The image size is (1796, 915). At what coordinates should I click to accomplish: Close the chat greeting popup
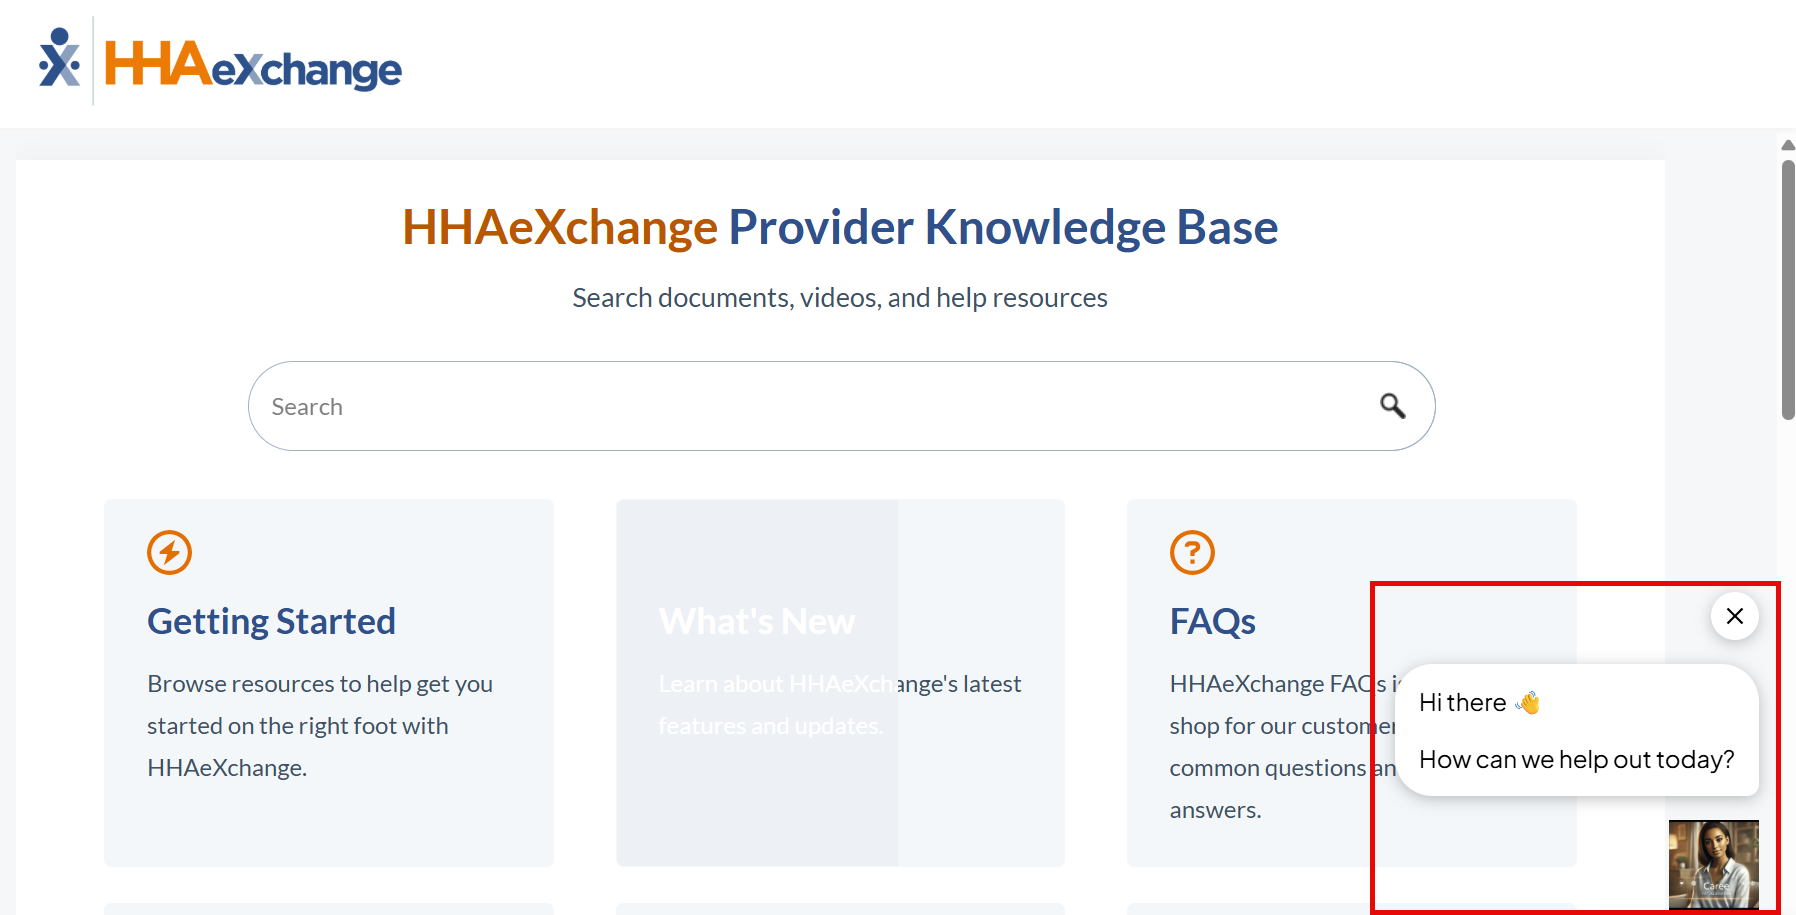[1734, 616]
